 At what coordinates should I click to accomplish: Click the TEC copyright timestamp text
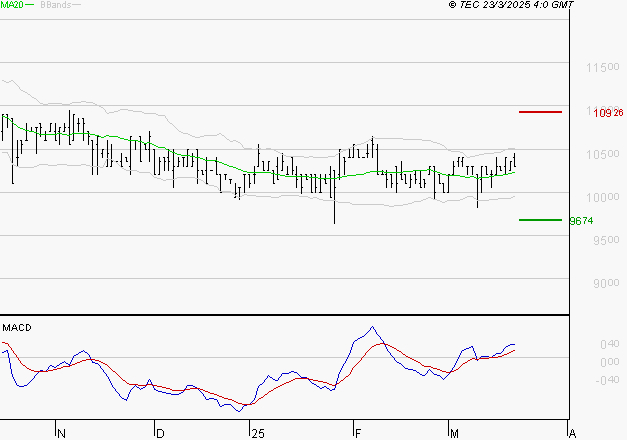[x=511, y=4]
